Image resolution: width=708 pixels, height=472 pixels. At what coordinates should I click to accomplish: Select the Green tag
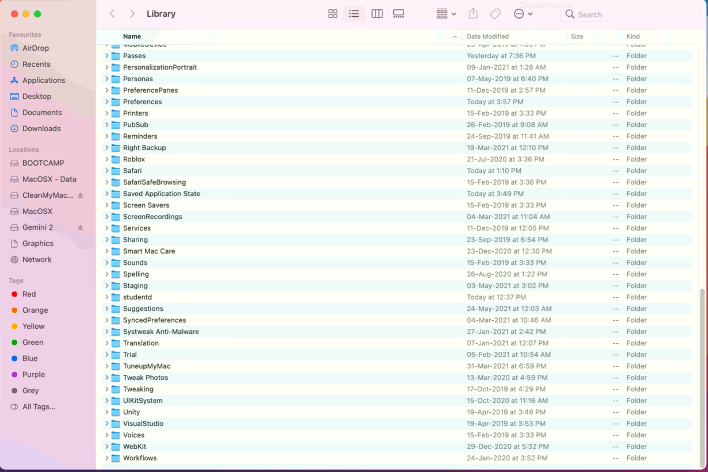[33, 342]
